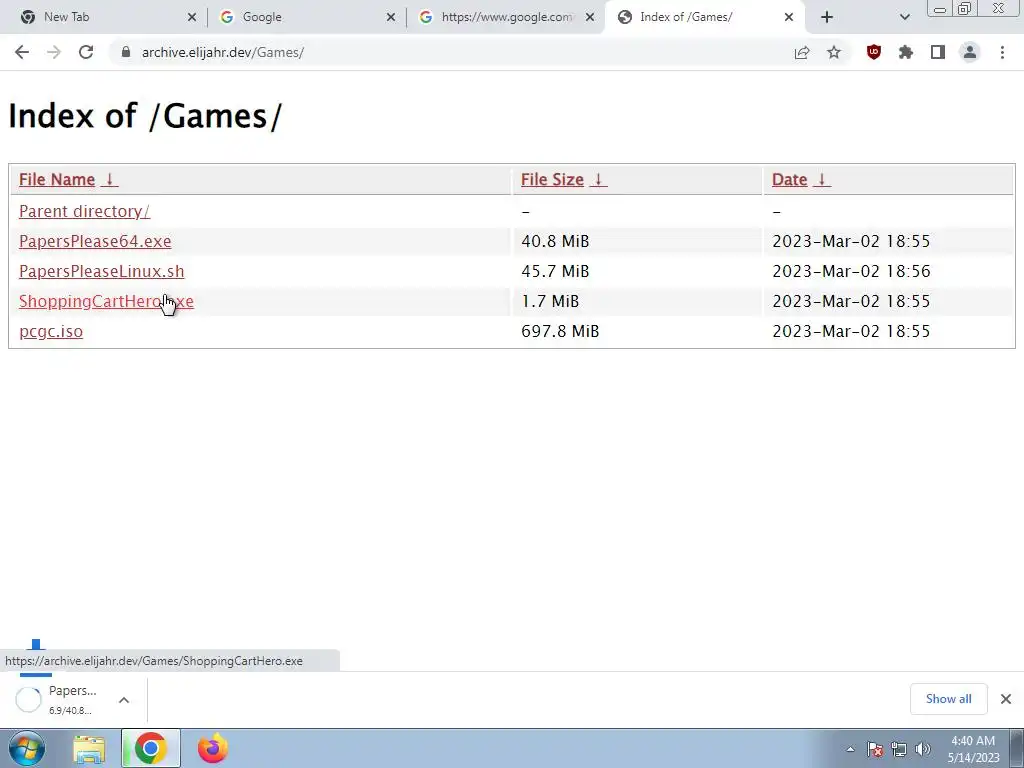Click the 697.8 MiB size cell
This screenshot has width=1024, height=768.
tap(560, 331)
